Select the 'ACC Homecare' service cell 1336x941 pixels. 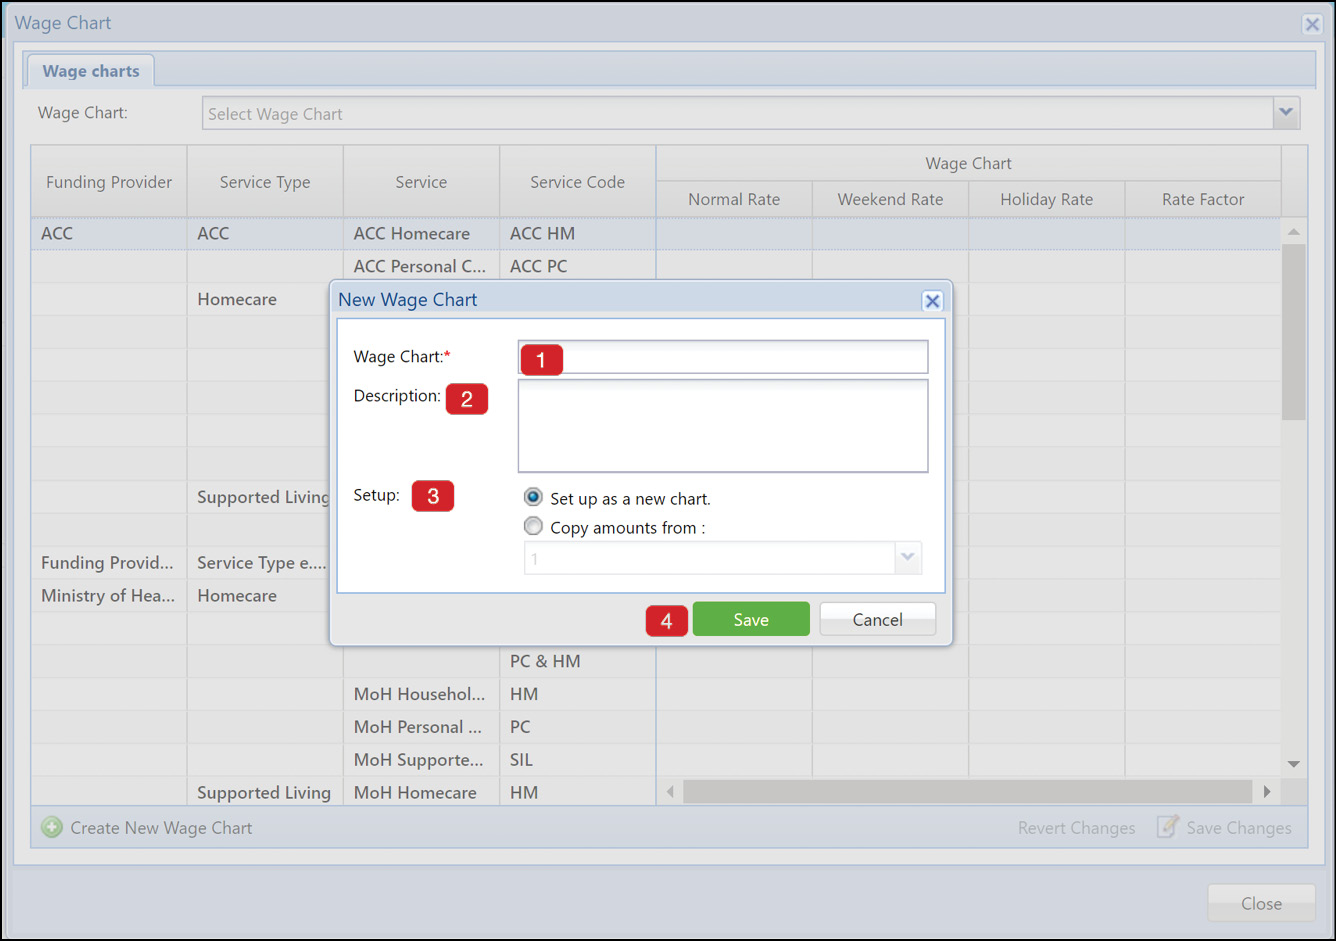pyautogui.click(x=421, y=233)
